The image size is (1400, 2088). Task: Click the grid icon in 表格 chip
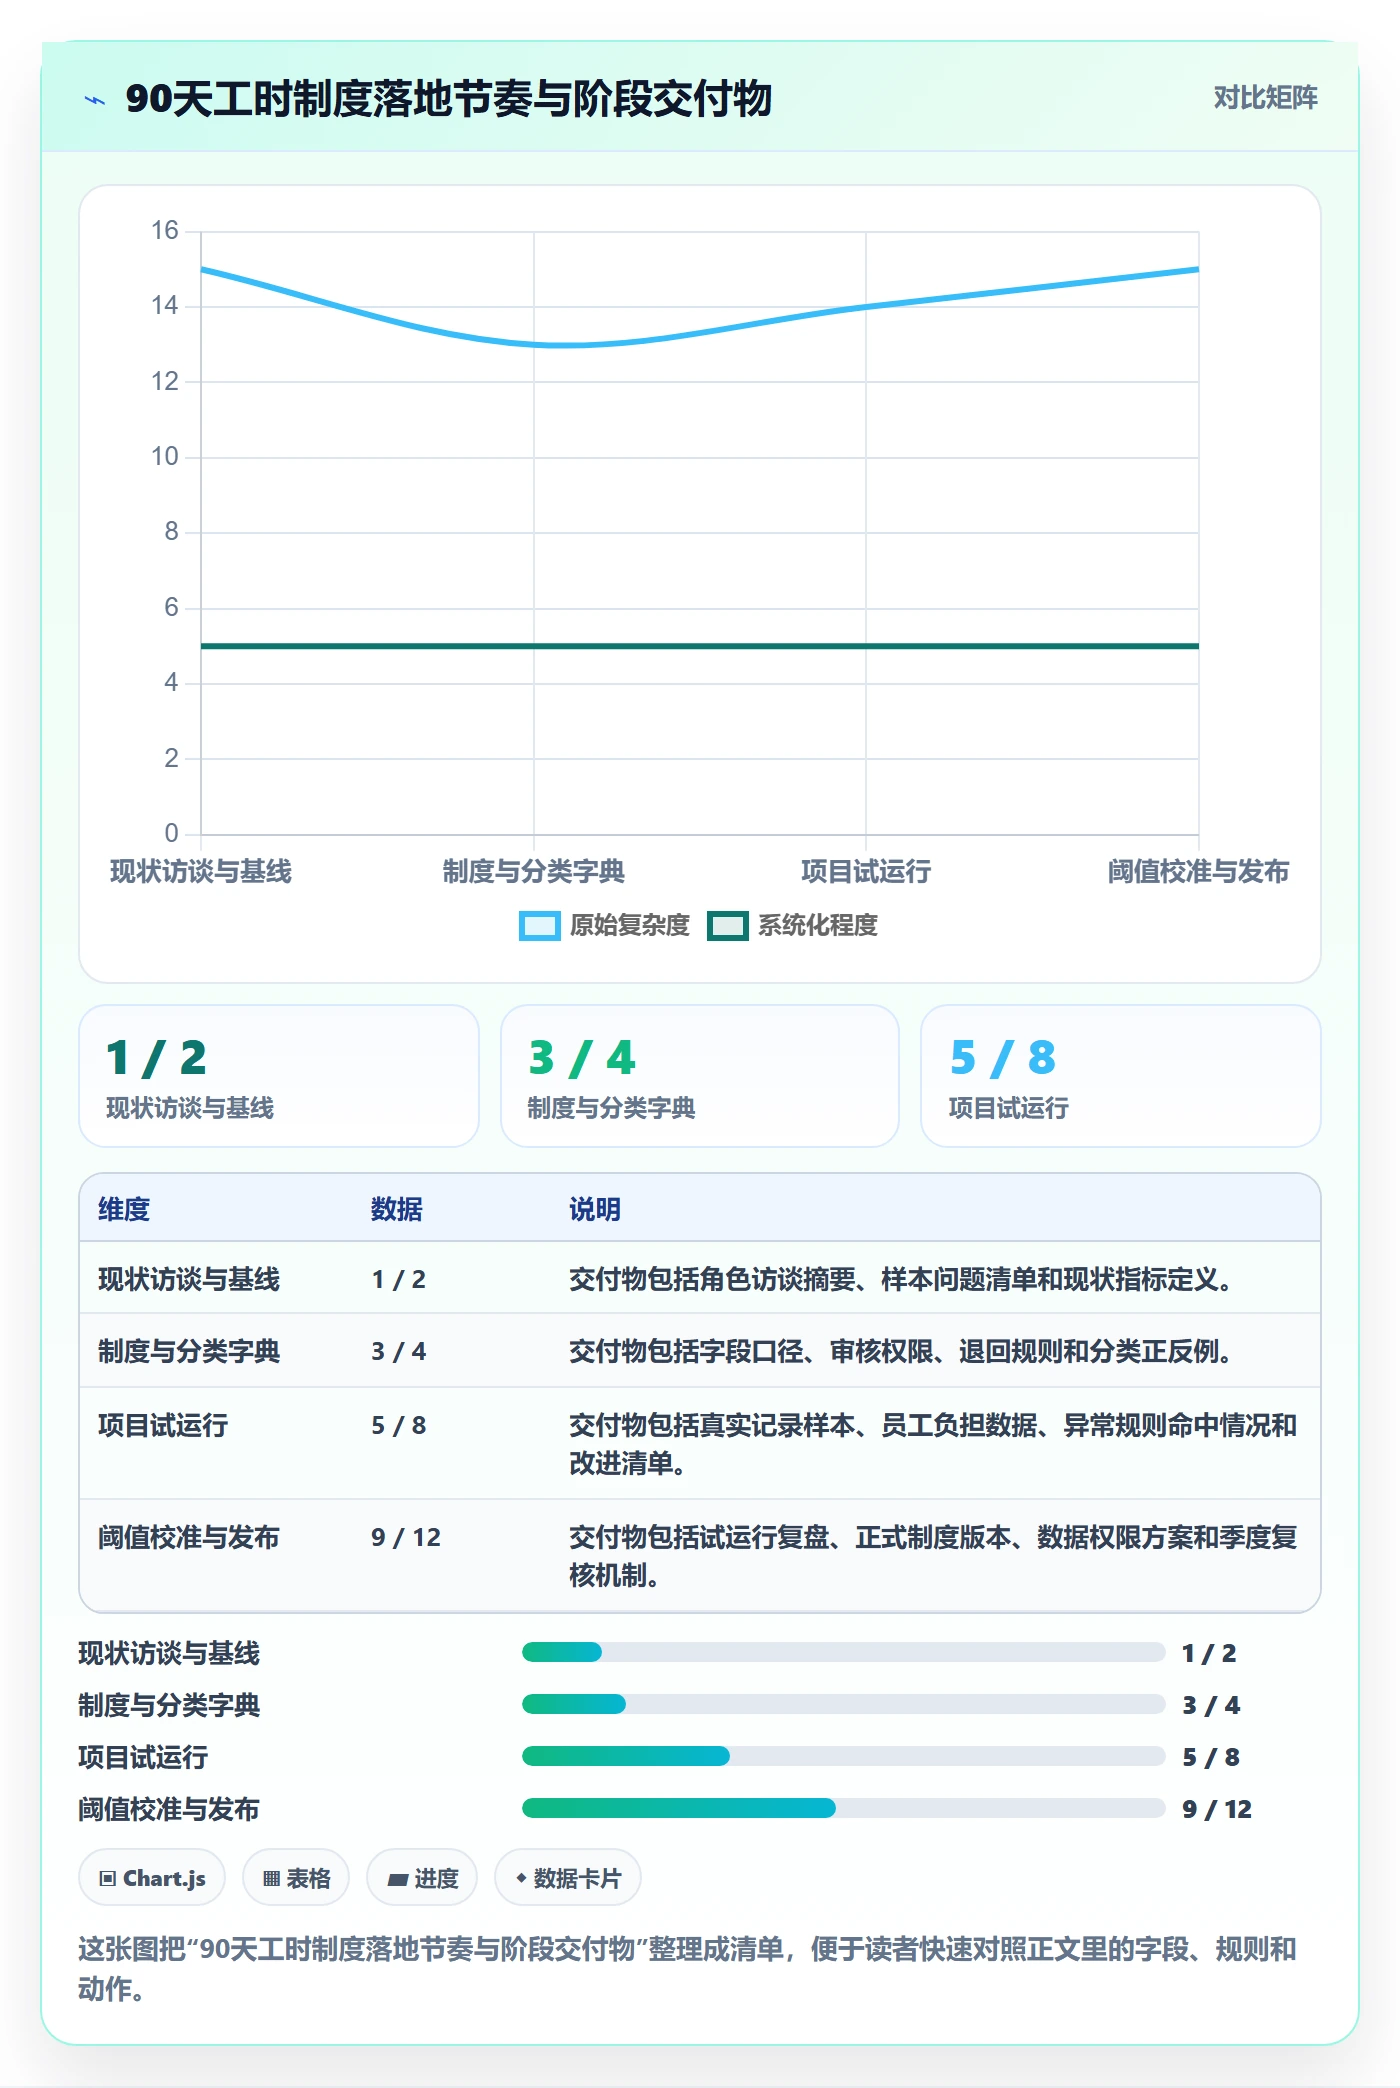pos(271,1879)
